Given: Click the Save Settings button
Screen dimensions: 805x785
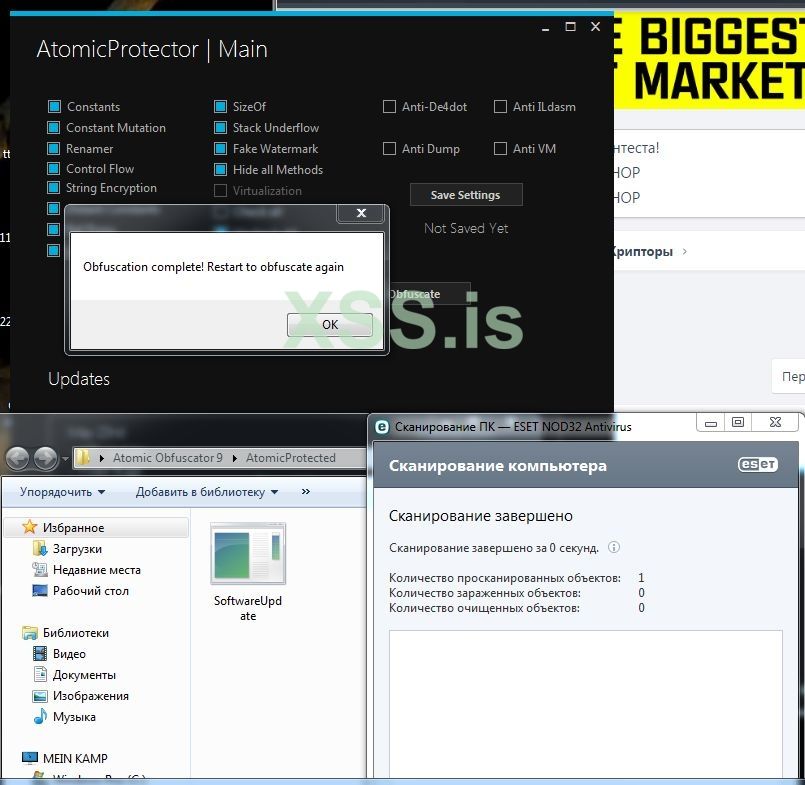Looking at the screenshot, I should (466, 195).
